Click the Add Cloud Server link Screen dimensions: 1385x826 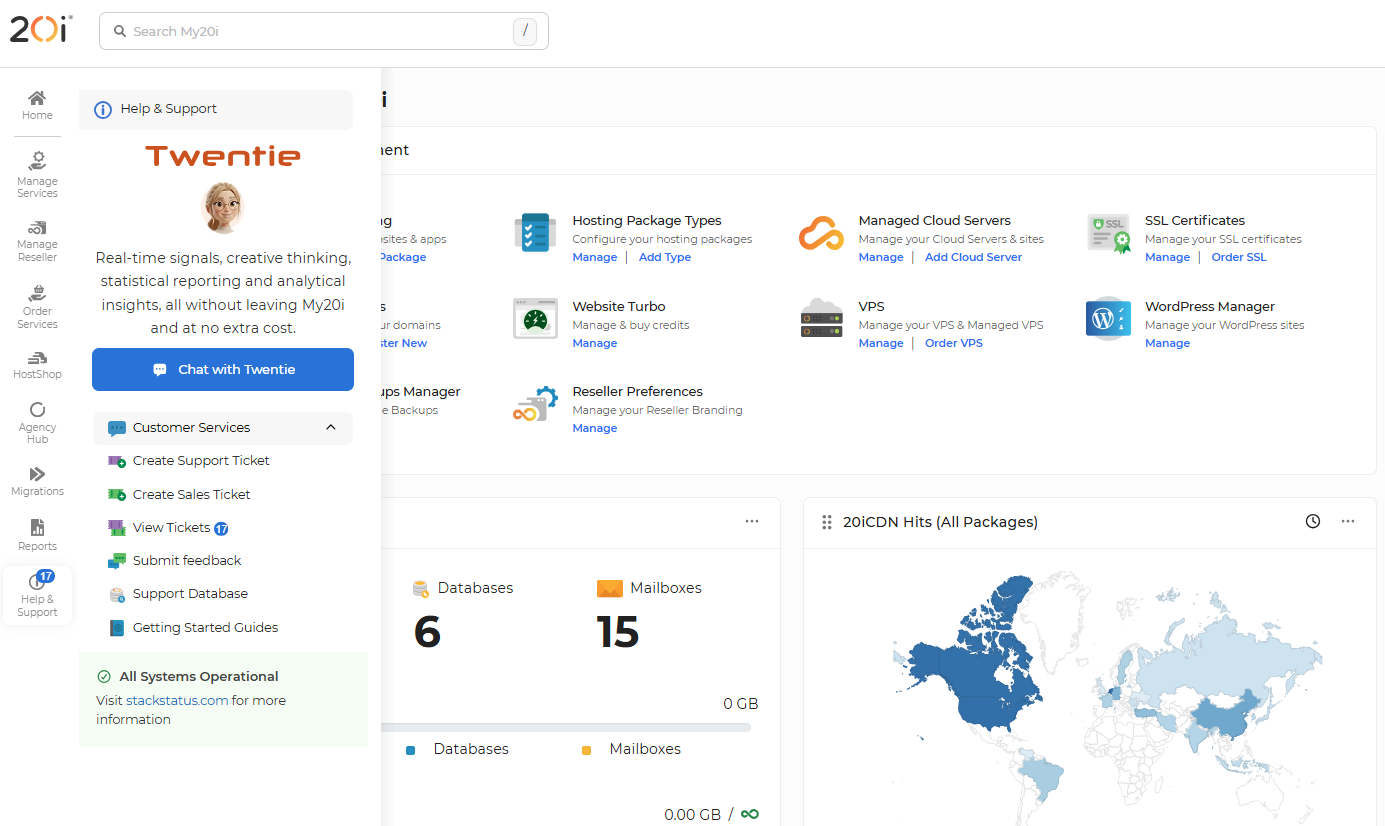(x=973, y=257)
